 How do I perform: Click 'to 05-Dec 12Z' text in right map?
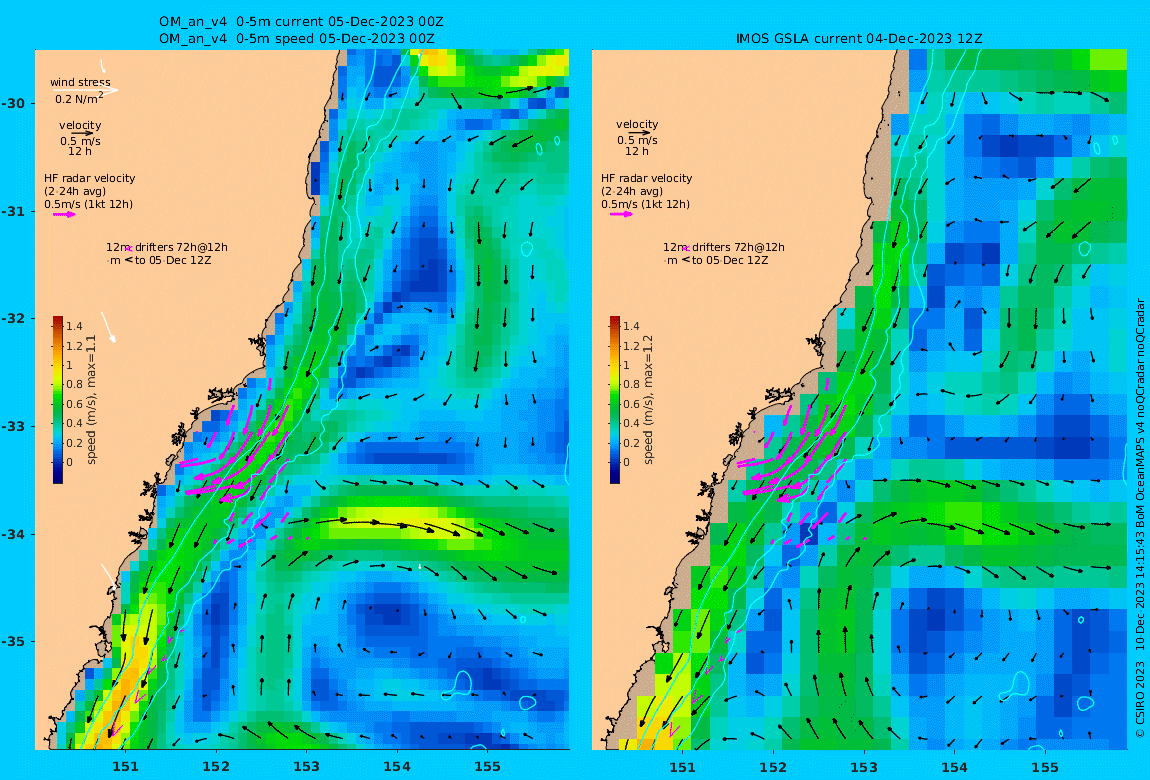730,260
